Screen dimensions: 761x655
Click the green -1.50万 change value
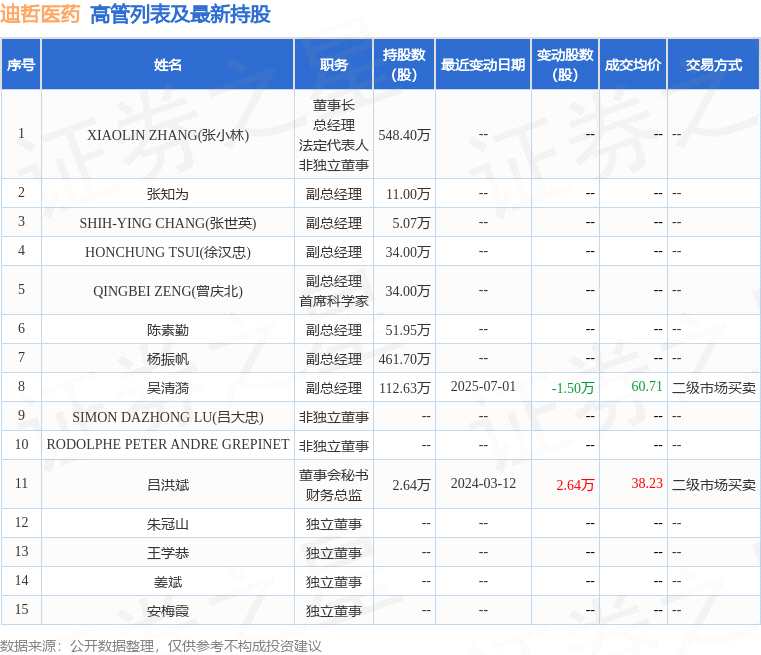pyautogui.click(x=573, y=388)
